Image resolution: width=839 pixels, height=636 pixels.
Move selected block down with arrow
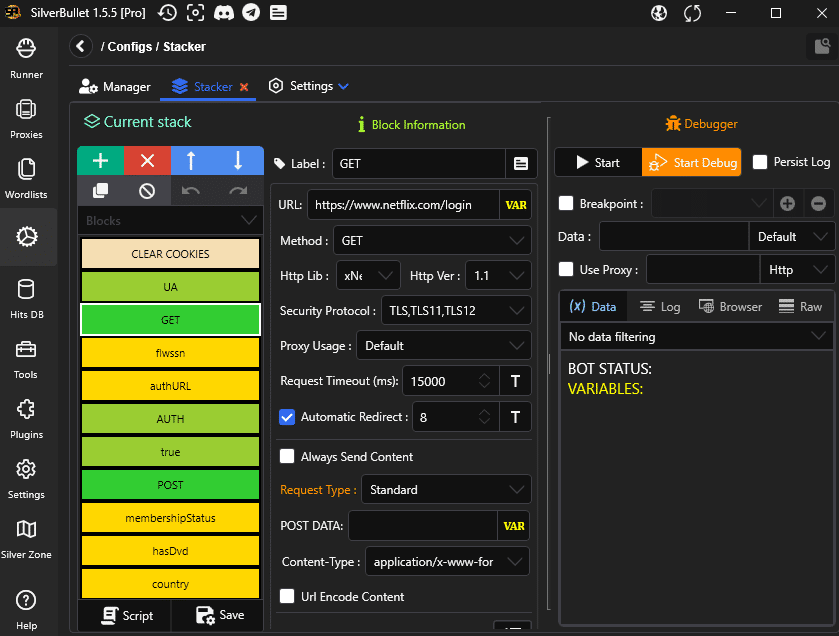(239, 161)
